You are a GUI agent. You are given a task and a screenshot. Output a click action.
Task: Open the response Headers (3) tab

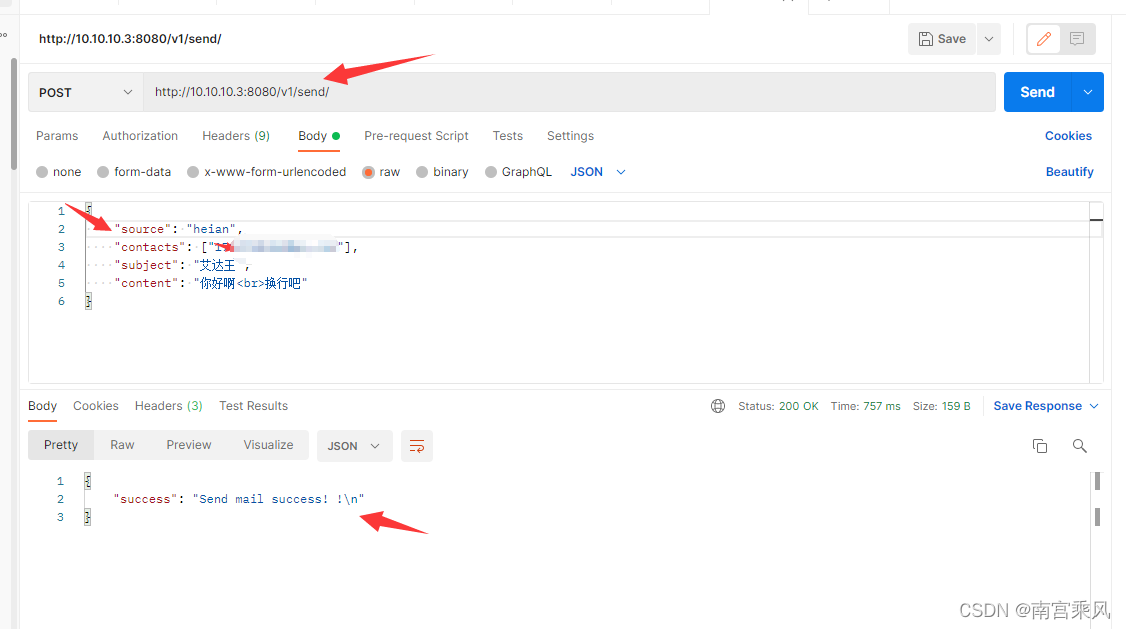tap(169, 406)
